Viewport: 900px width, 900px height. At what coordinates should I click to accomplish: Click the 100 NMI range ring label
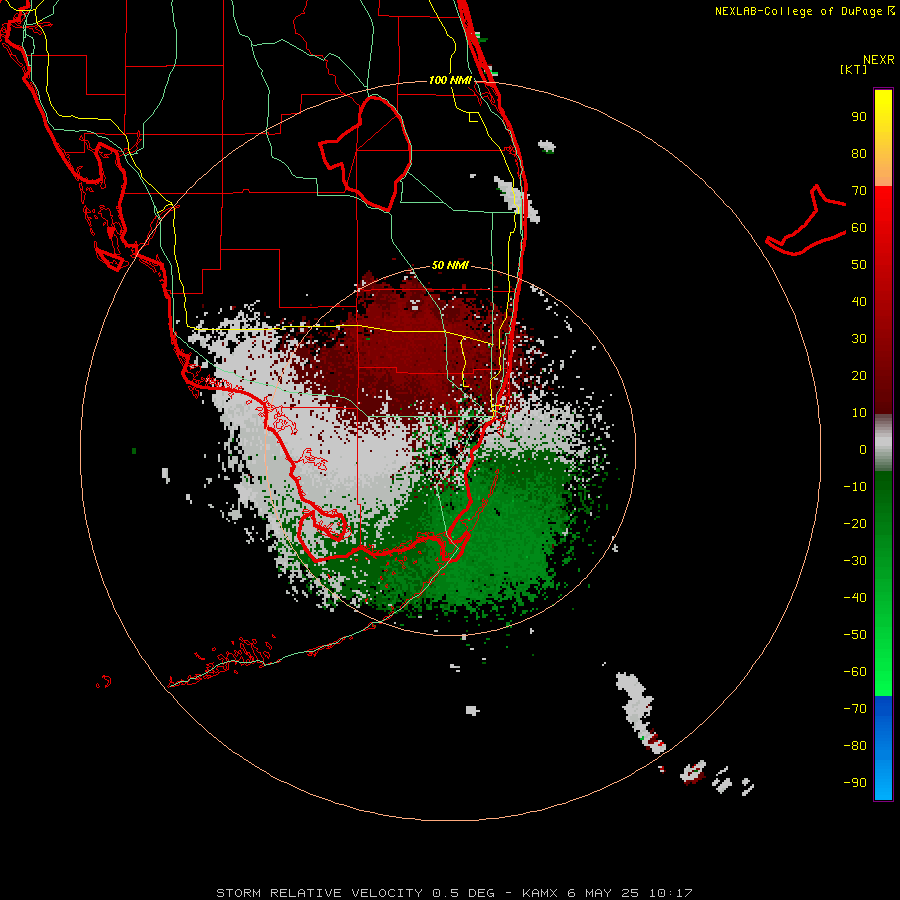[x=451, y=80]
